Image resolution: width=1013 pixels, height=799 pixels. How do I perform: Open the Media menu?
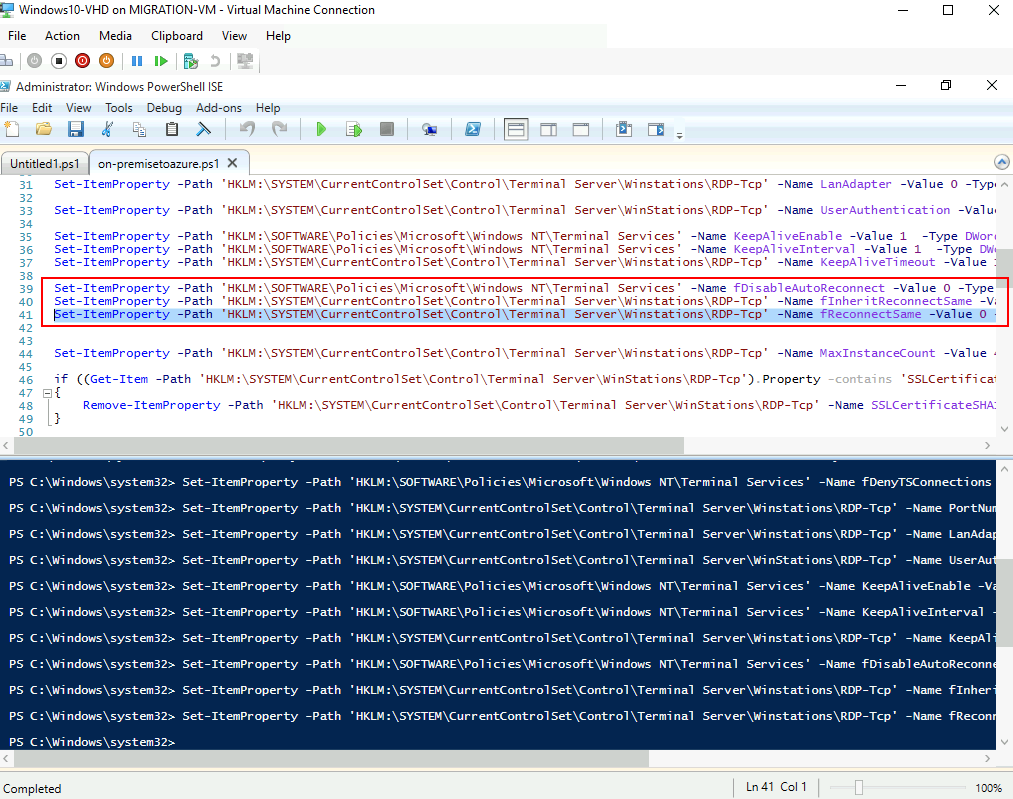click(x=115, y=36)
